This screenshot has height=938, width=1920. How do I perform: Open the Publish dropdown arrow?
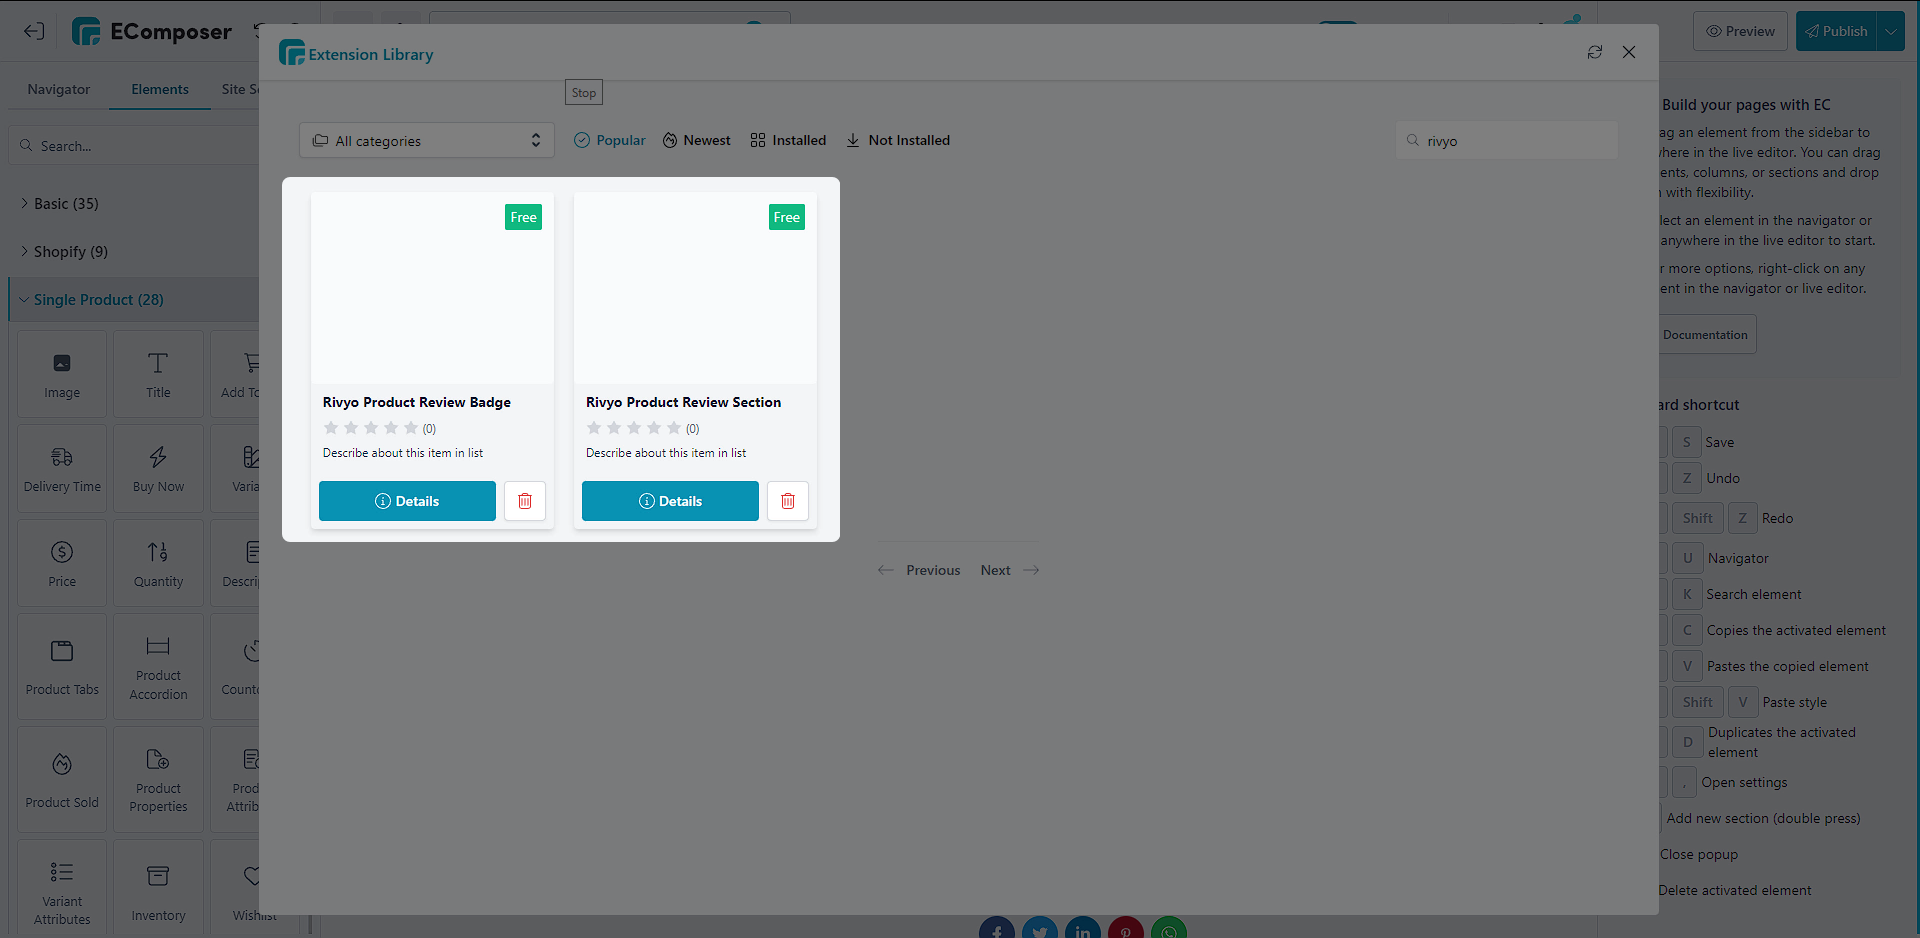click(1891, 31)
